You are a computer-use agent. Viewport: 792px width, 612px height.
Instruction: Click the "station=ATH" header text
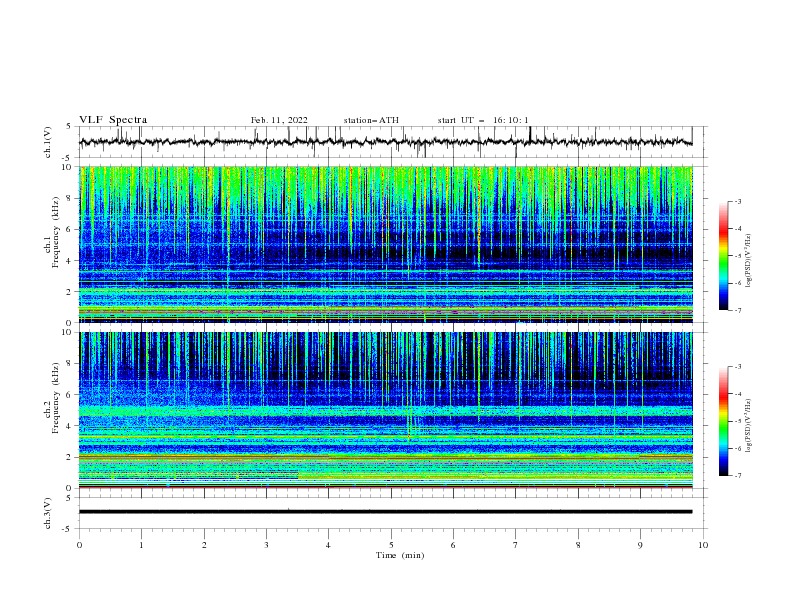(x=371, y=120)
